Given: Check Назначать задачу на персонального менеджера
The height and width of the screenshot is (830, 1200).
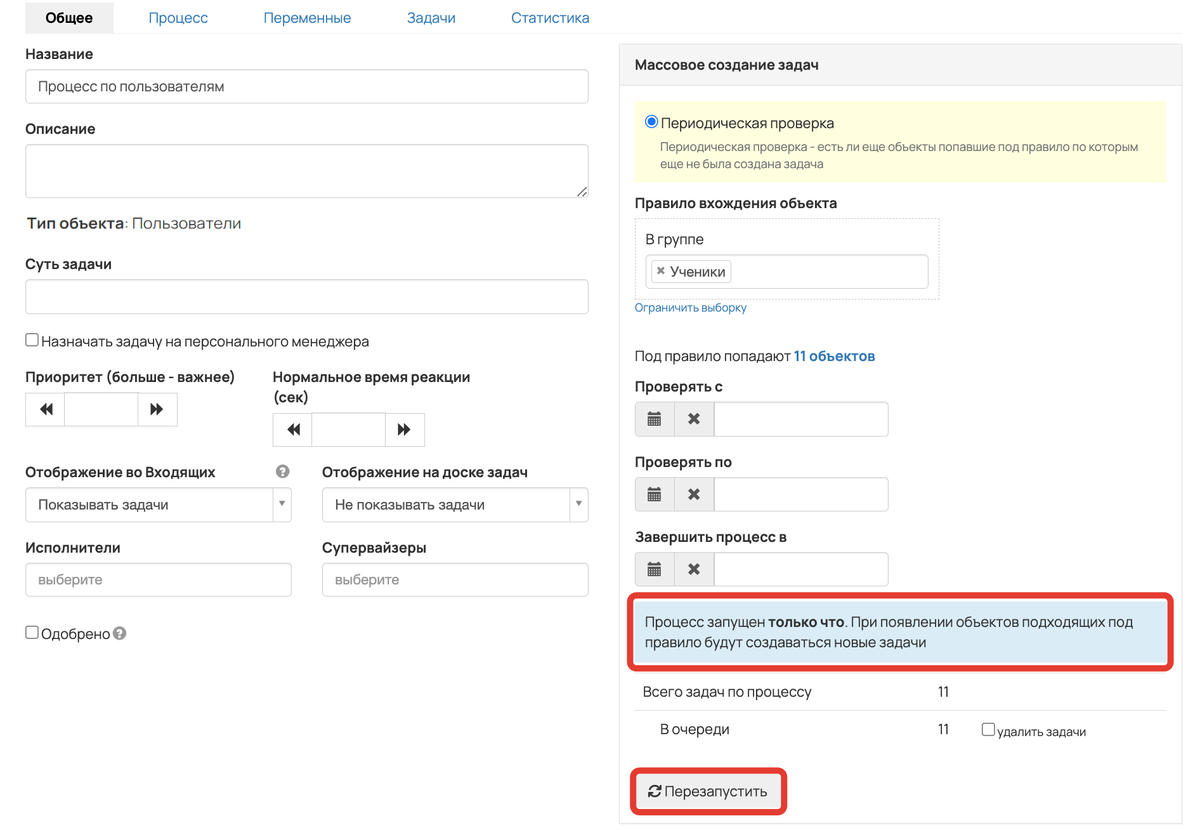Looking at the screenshot, I should (x=32, y=340).
